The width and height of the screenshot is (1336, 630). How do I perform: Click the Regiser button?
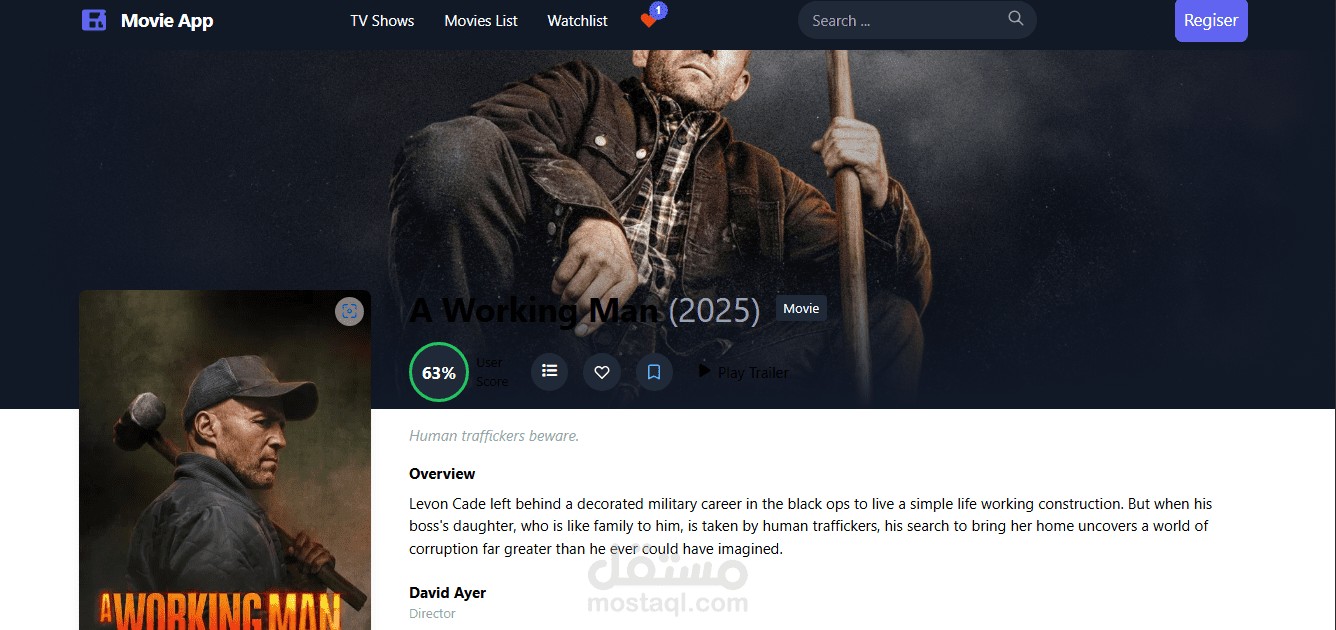[1211, 20]
